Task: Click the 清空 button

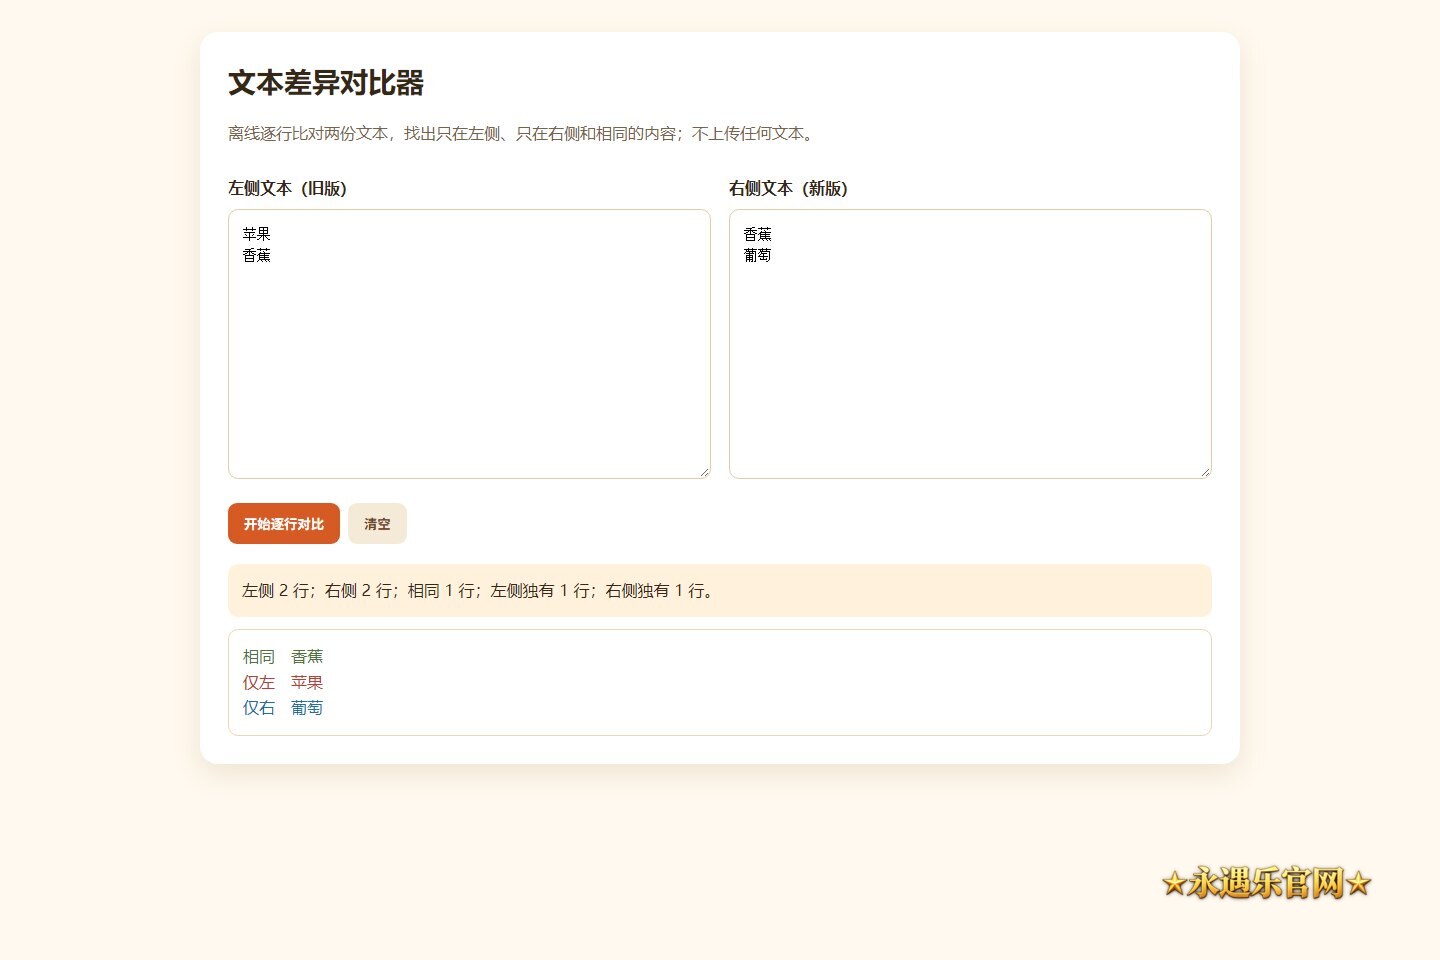Action: click(x=377, y=524)
